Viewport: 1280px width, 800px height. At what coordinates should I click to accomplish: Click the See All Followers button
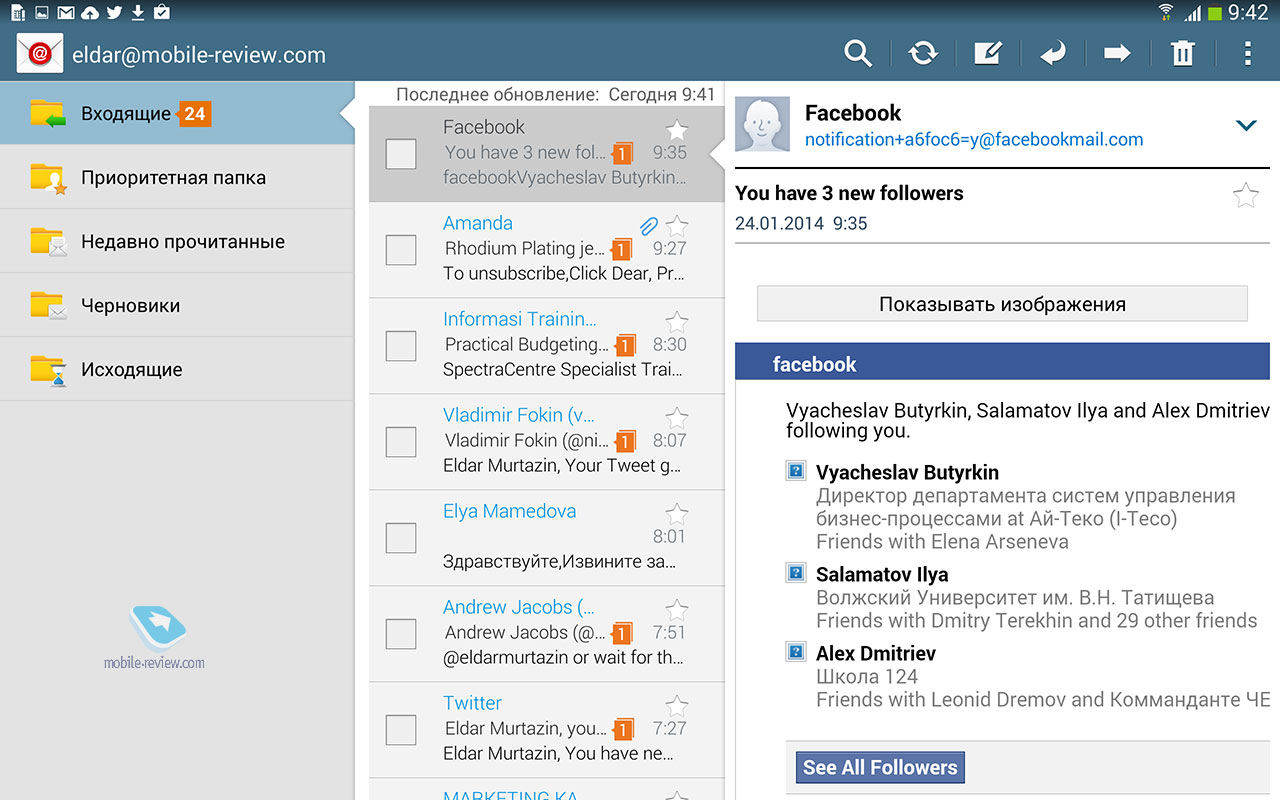880,768
